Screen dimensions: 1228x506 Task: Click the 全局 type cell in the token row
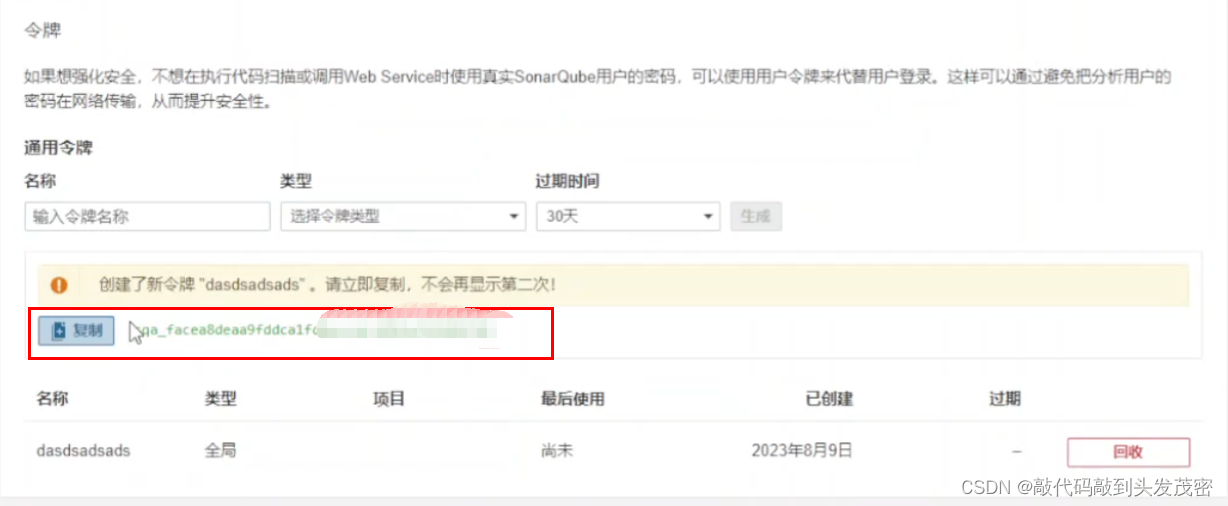pyautogui.click(x=220, y=451)
